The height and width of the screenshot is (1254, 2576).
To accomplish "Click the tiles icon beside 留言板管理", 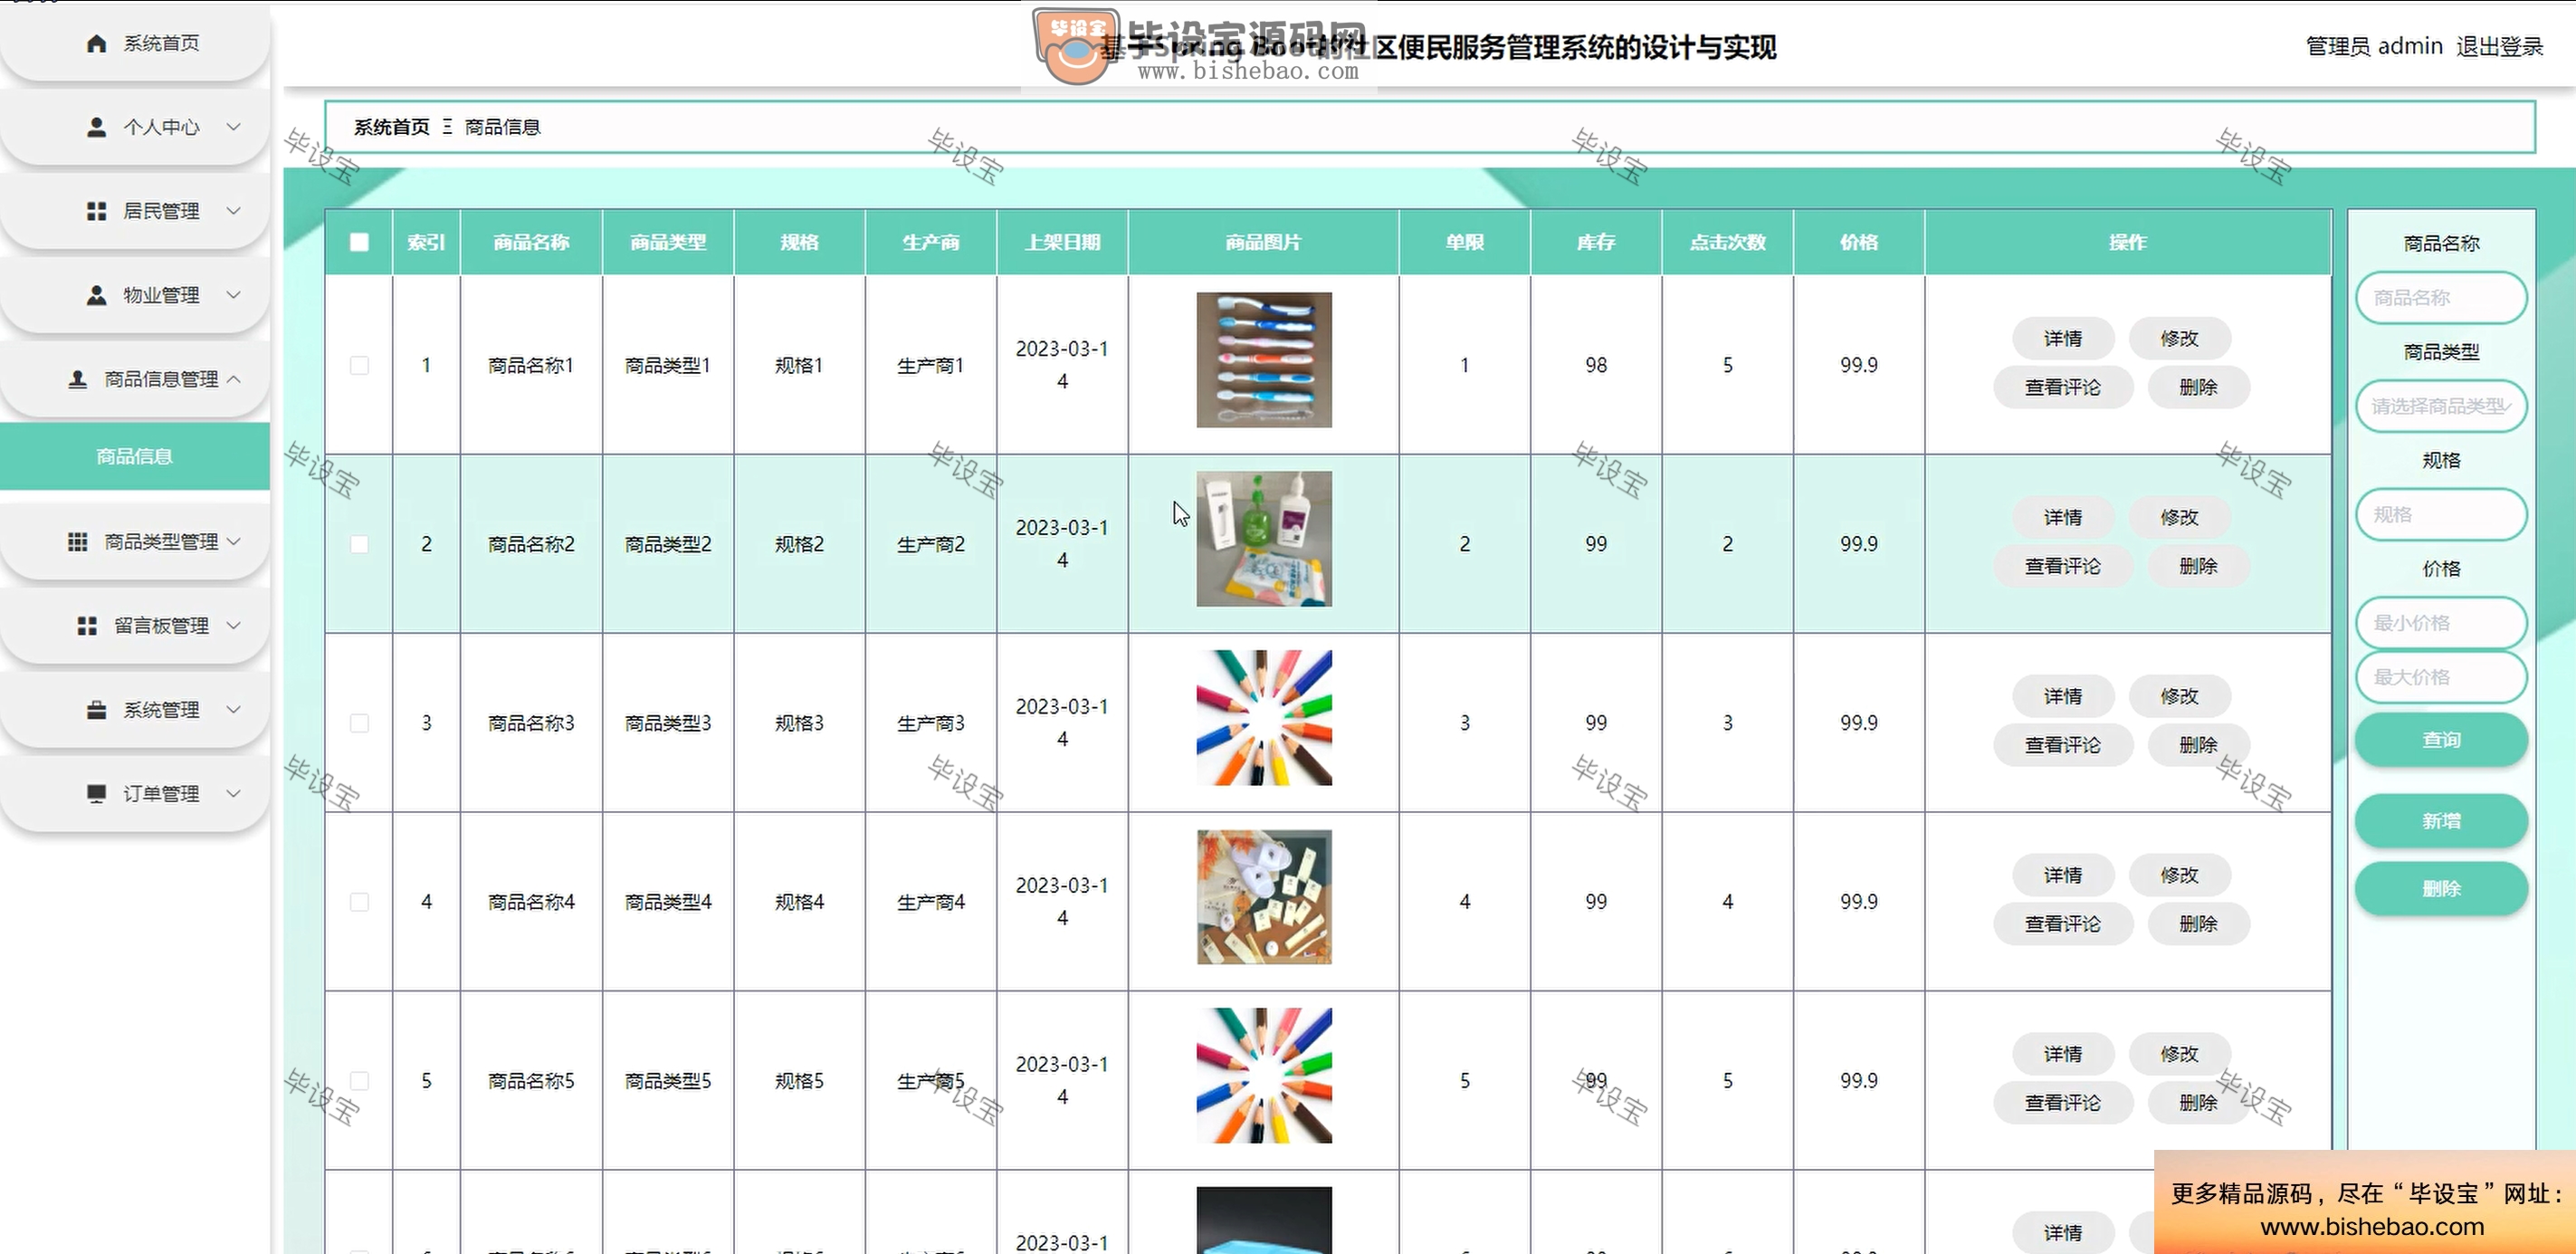I will [87, 625].
